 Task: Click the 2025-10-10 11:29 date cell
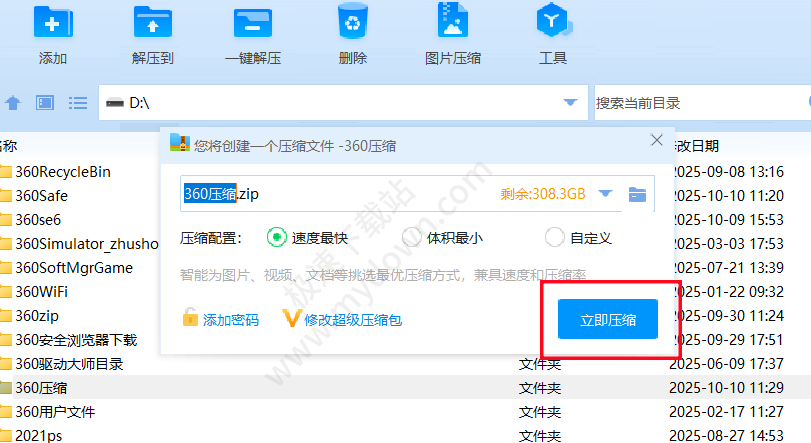click(x=726, y=388)
